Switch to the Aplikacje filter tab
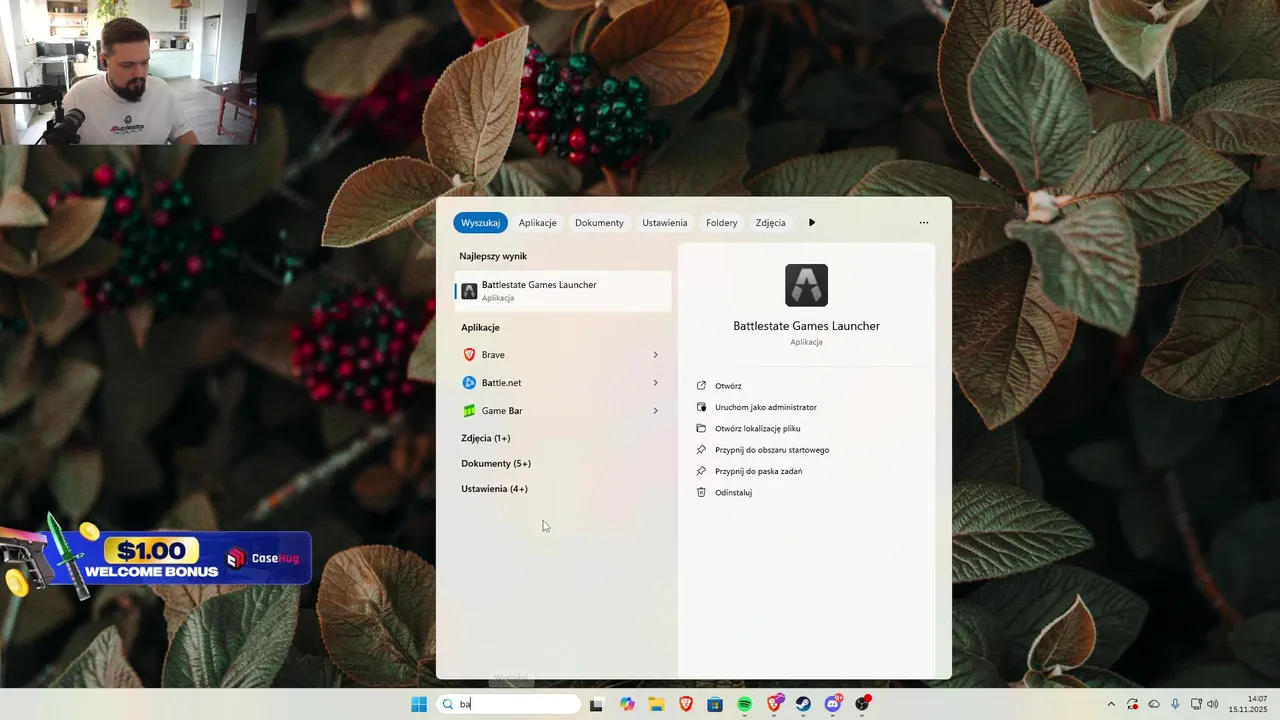 537,223
